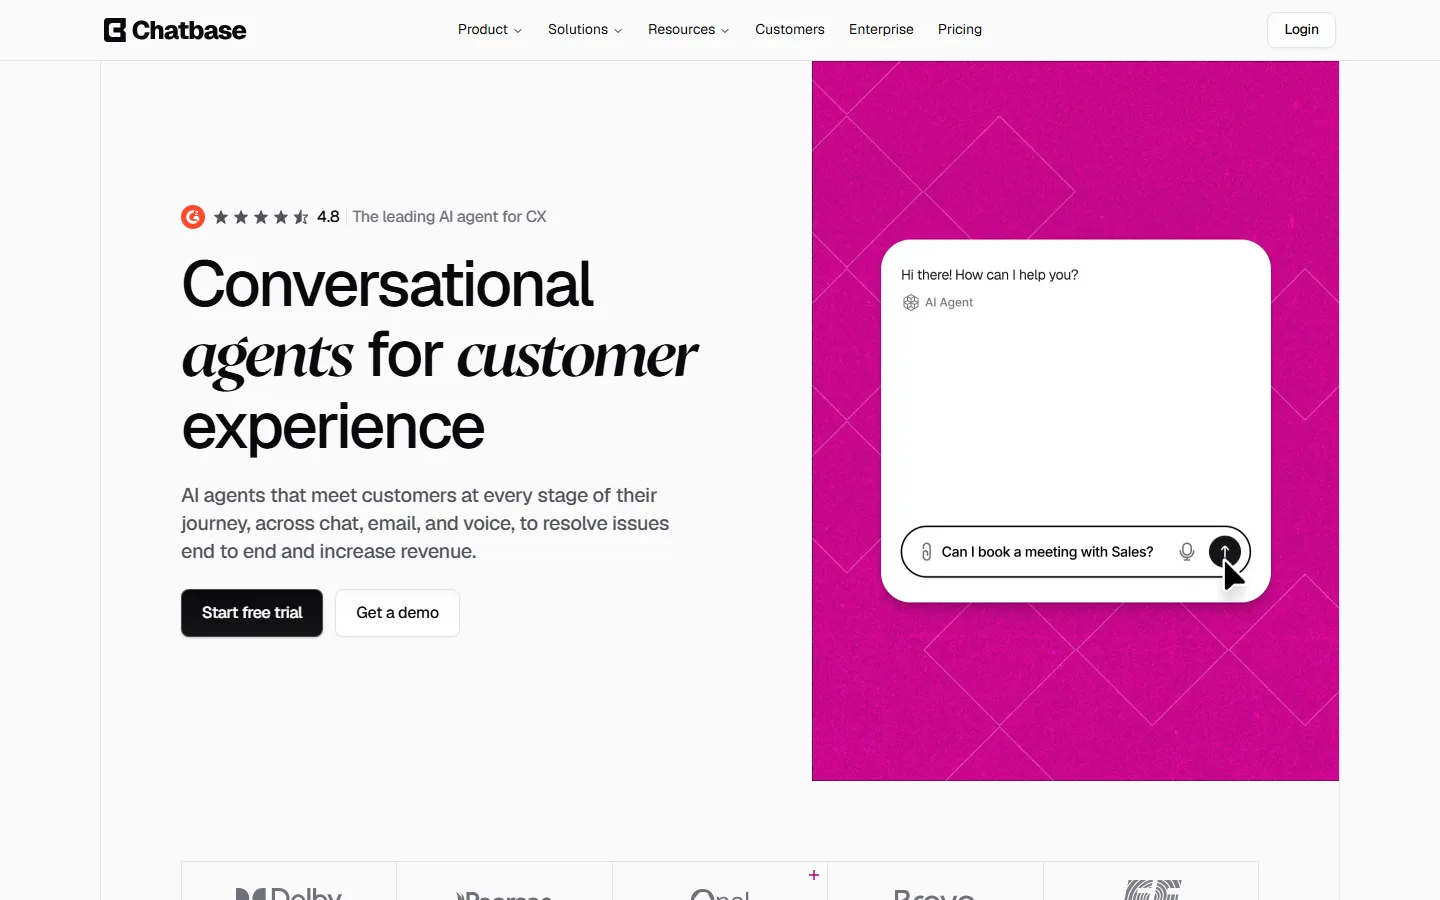Click the Conversational agents headline

[439, 355]
